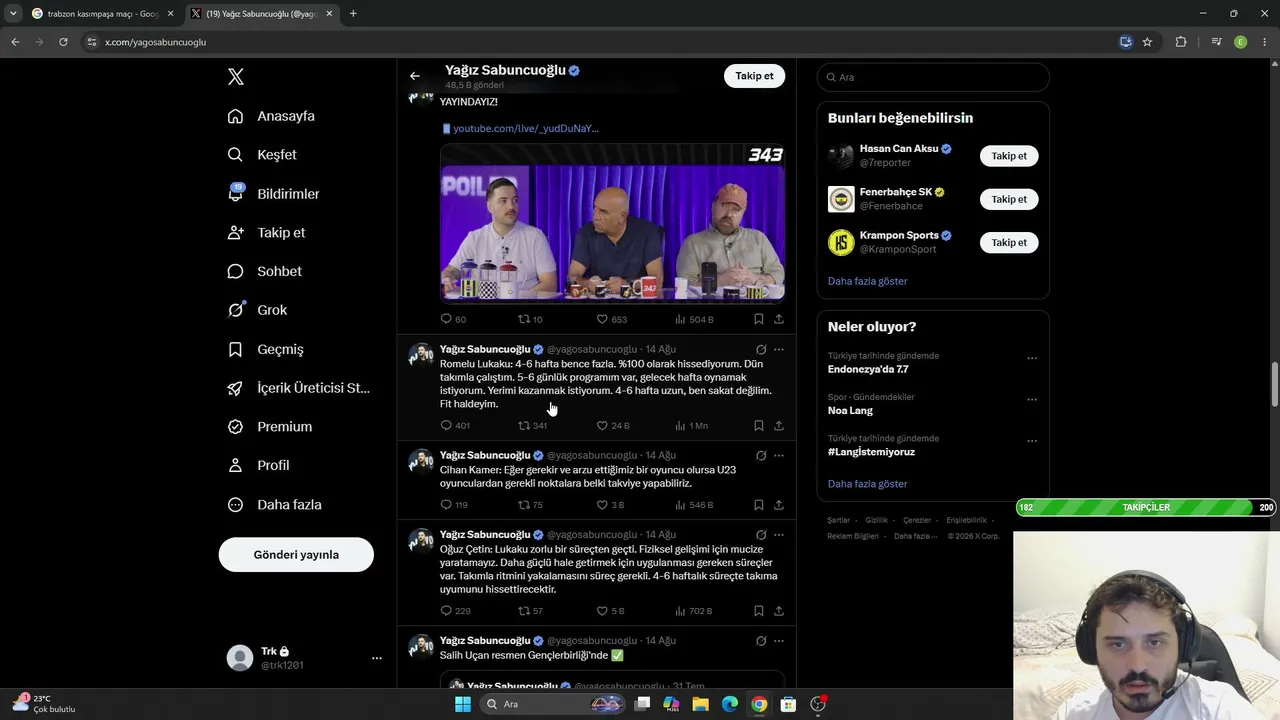Share the Oğuz Çetin tweet
1280x720 pixels.
(779, 611)
